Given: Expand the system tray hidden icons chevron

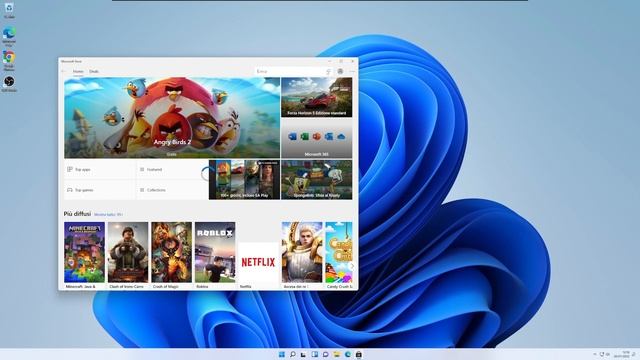Looking at the screenshot, I should point(594,354).
